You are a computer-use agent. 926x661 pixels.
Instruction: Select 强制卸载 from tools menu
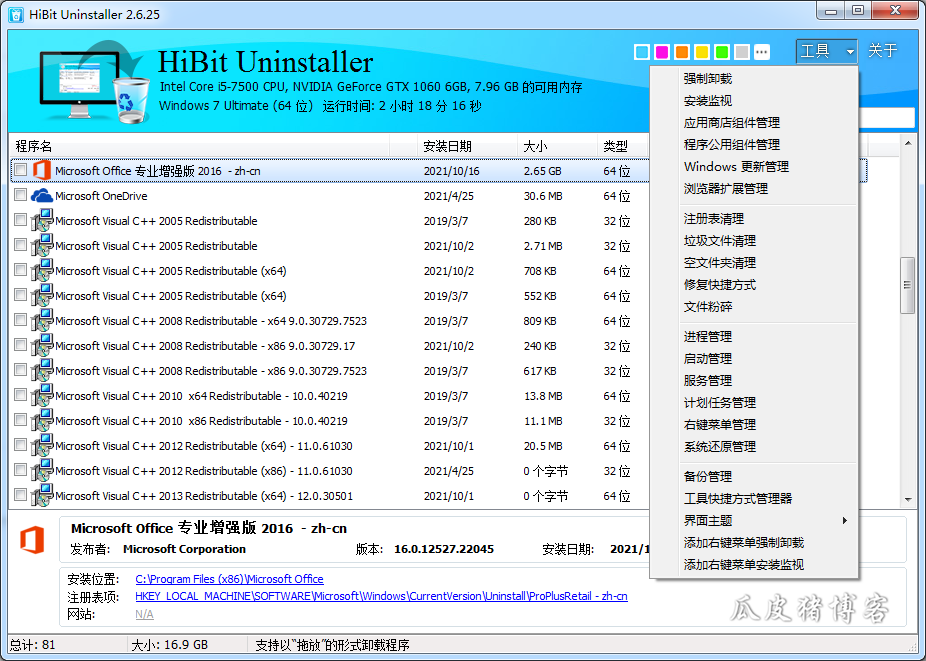(754, 79)
